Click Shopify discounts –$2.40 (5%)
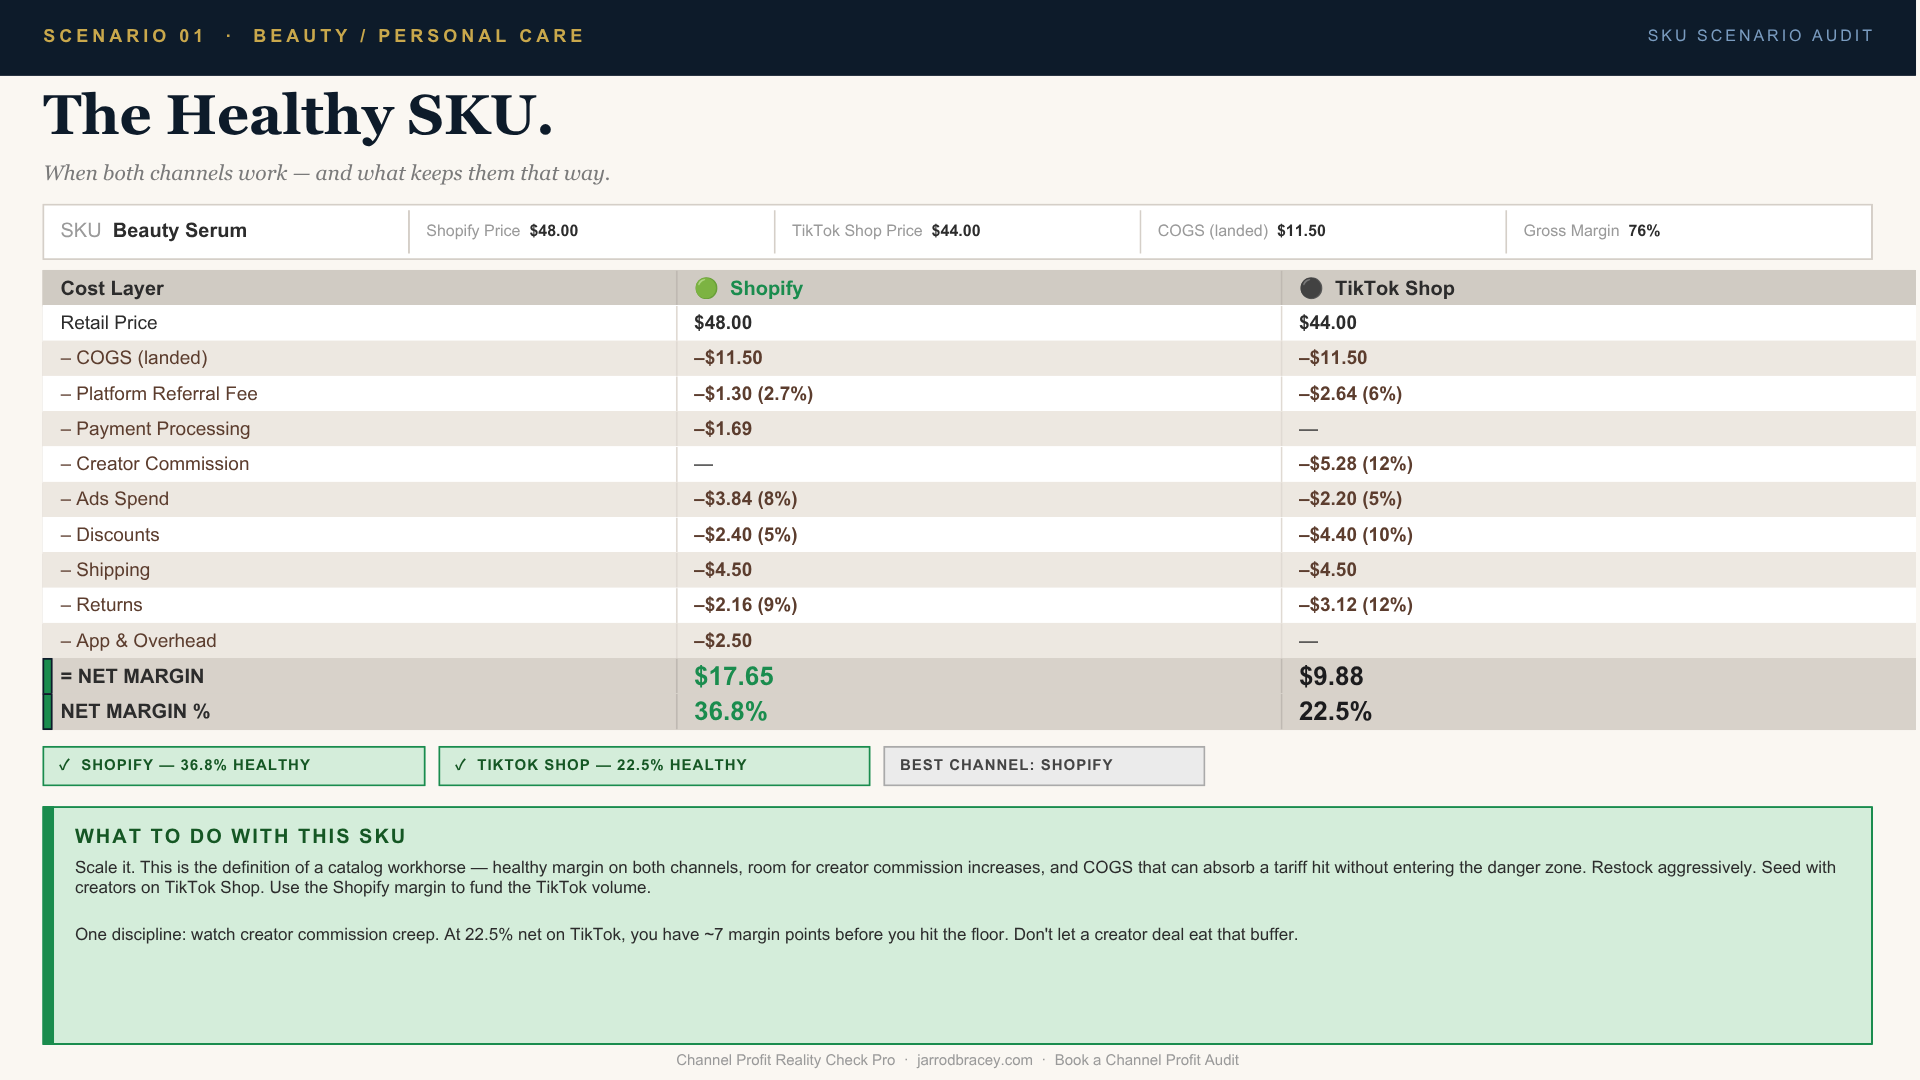Viewport: 1920px width, 1080px height. pyautogui.click(x=745, y=535)
